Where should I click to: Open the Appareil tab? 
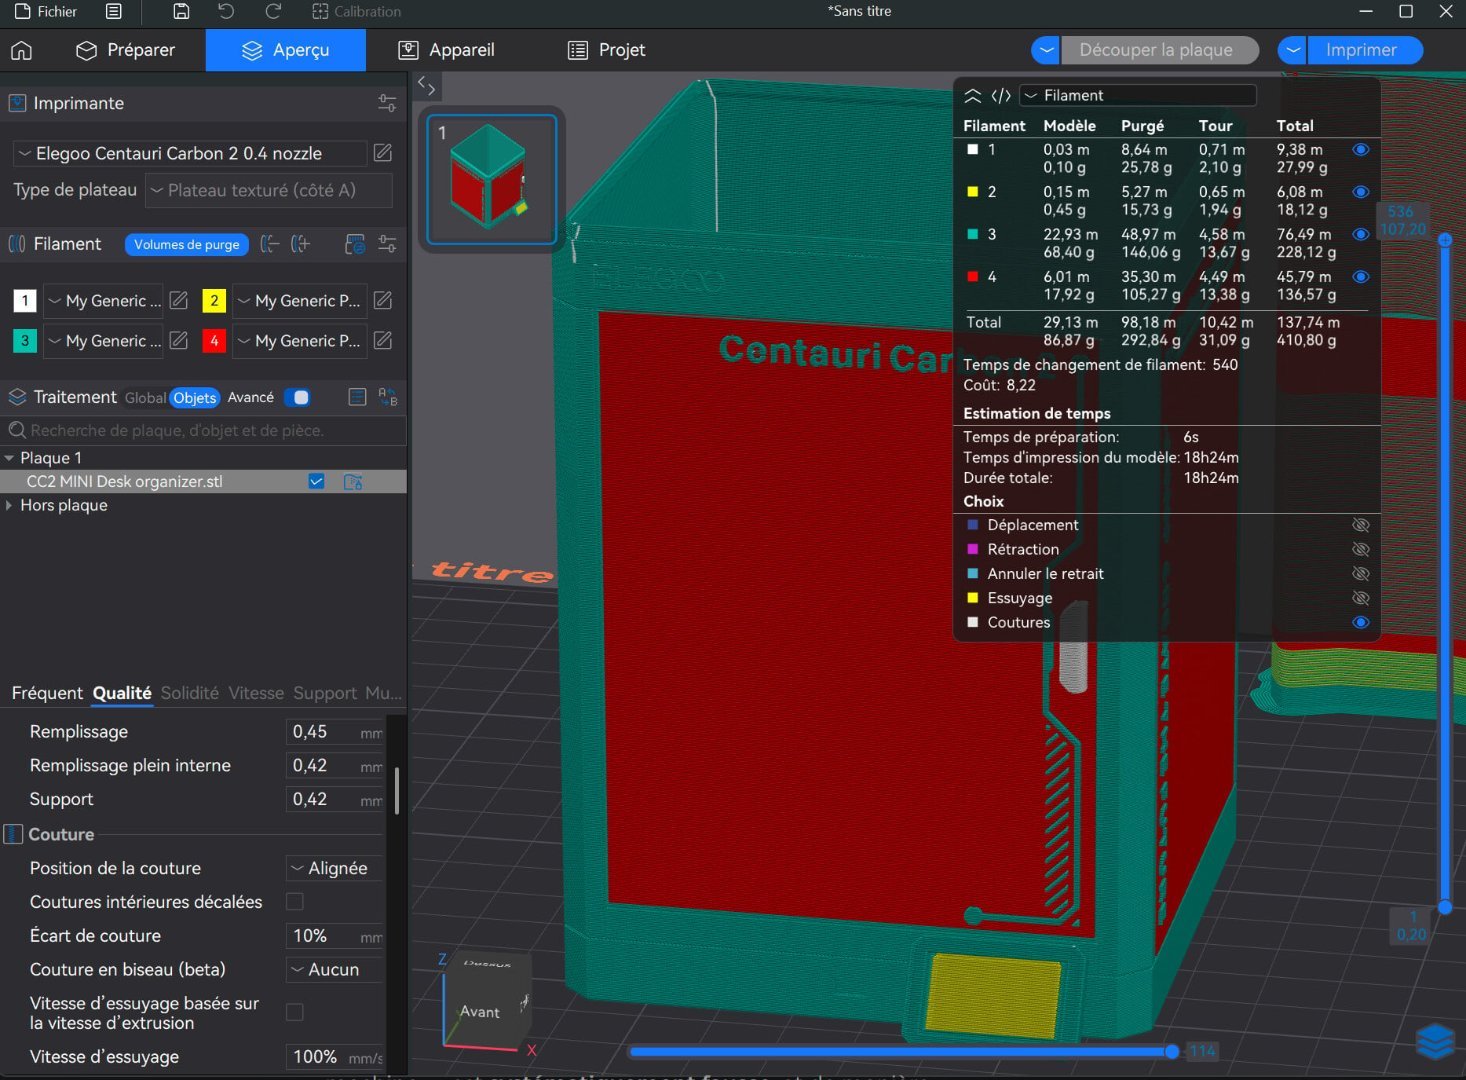point(446,50)
